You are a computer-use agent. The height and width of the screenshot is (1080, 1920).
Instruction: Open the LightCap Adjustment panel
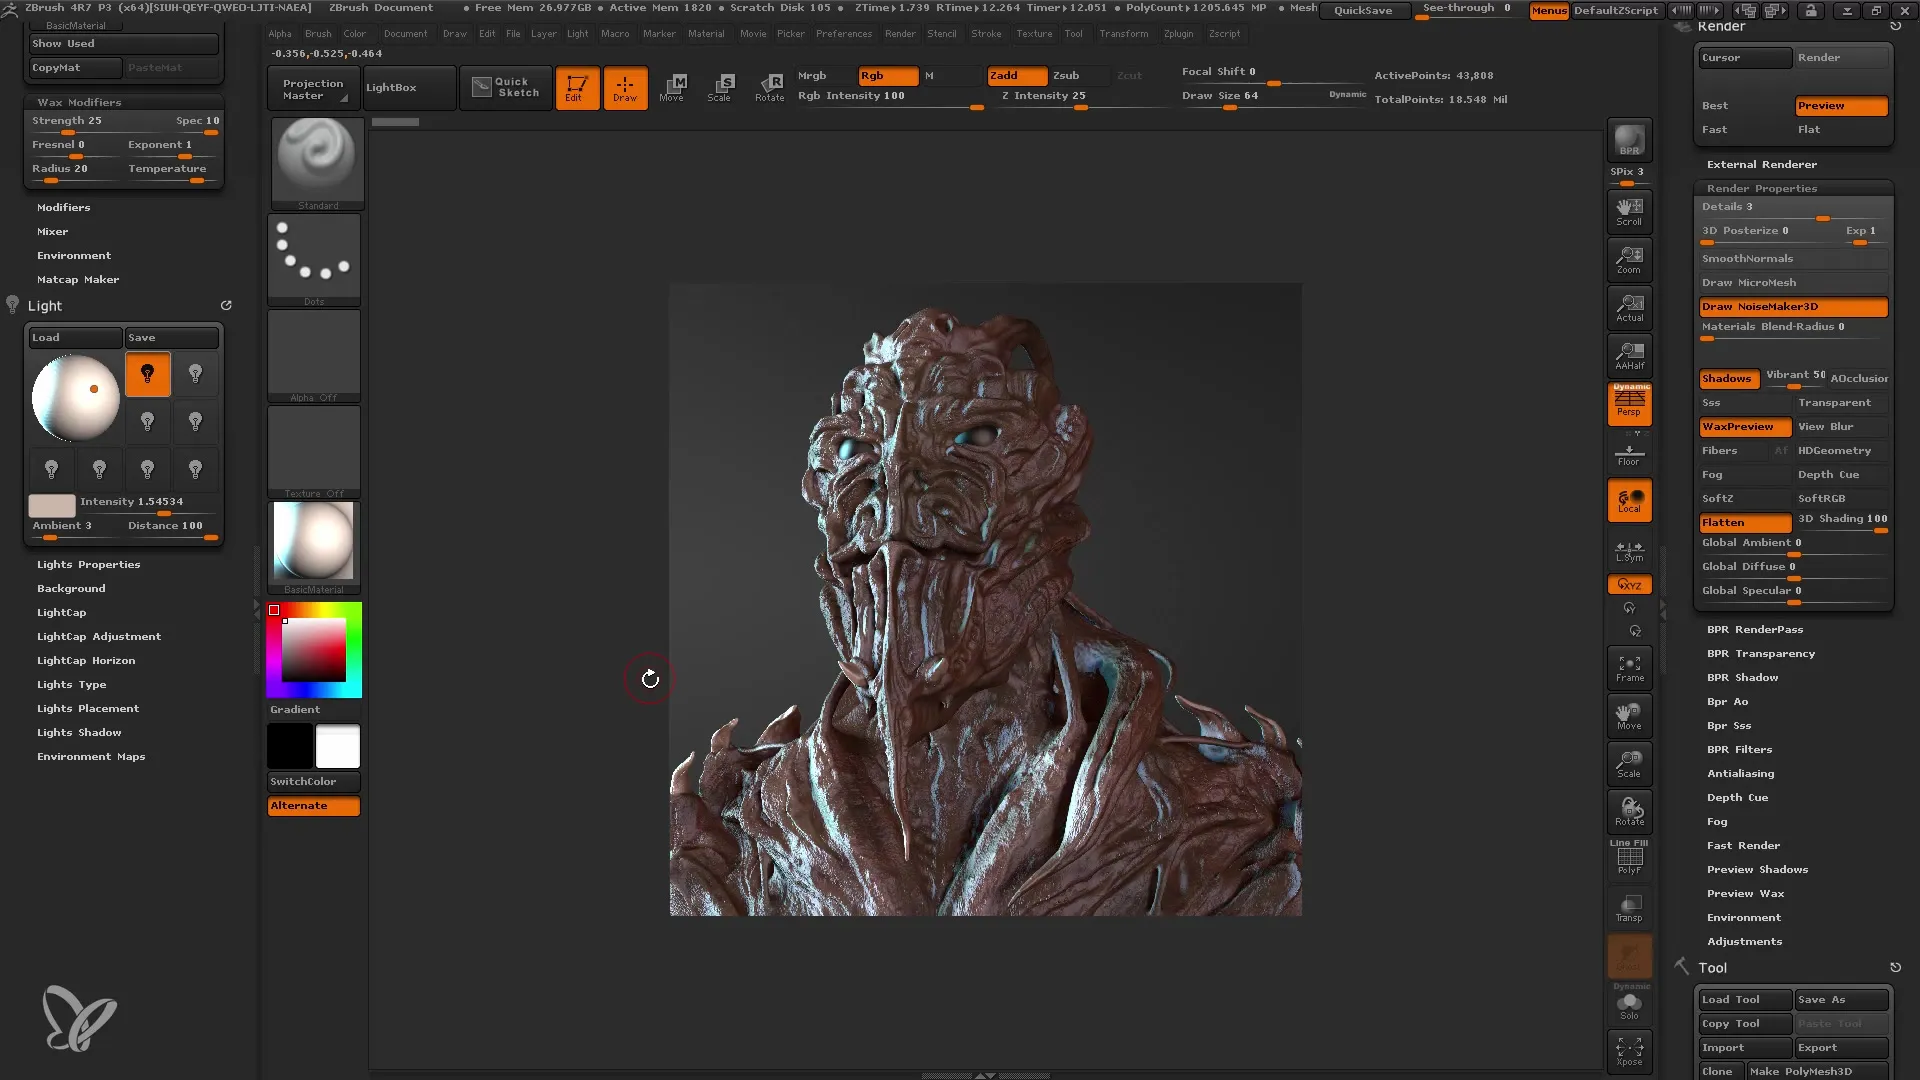tap(100, 636)
